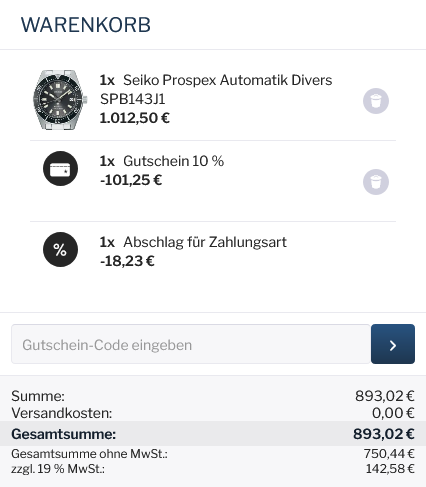
Task: Click the percent discount icon
Action: (x=60, y=249)
